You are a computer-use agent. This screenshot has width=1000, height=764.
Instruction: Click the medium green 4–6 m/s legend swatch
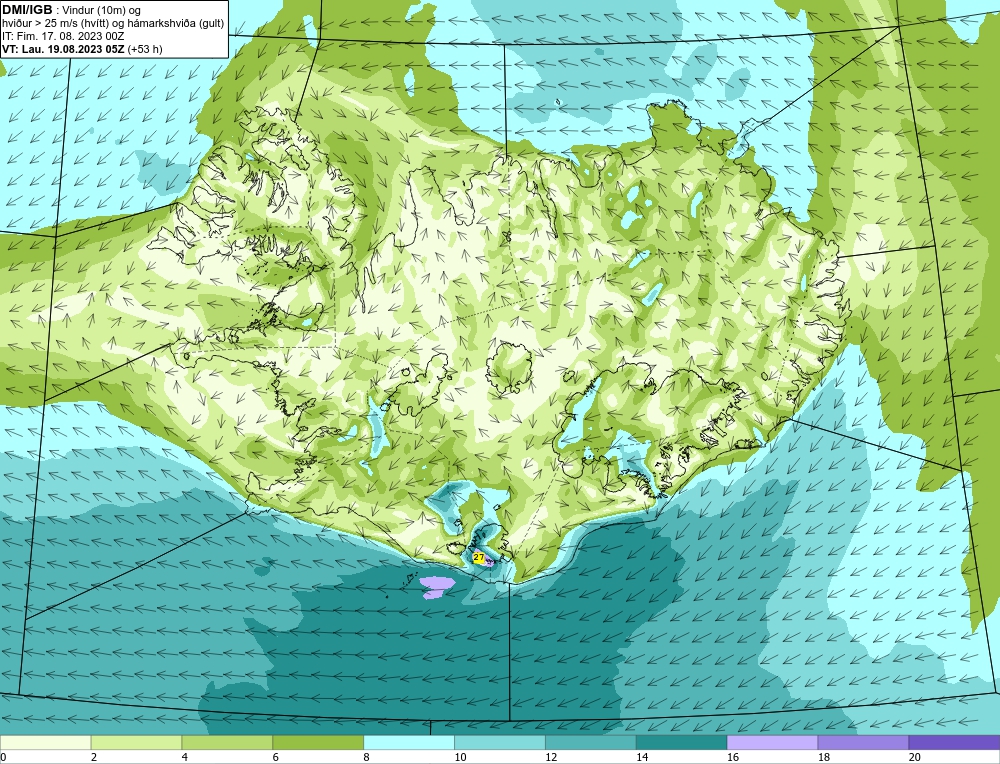[227, 743]
